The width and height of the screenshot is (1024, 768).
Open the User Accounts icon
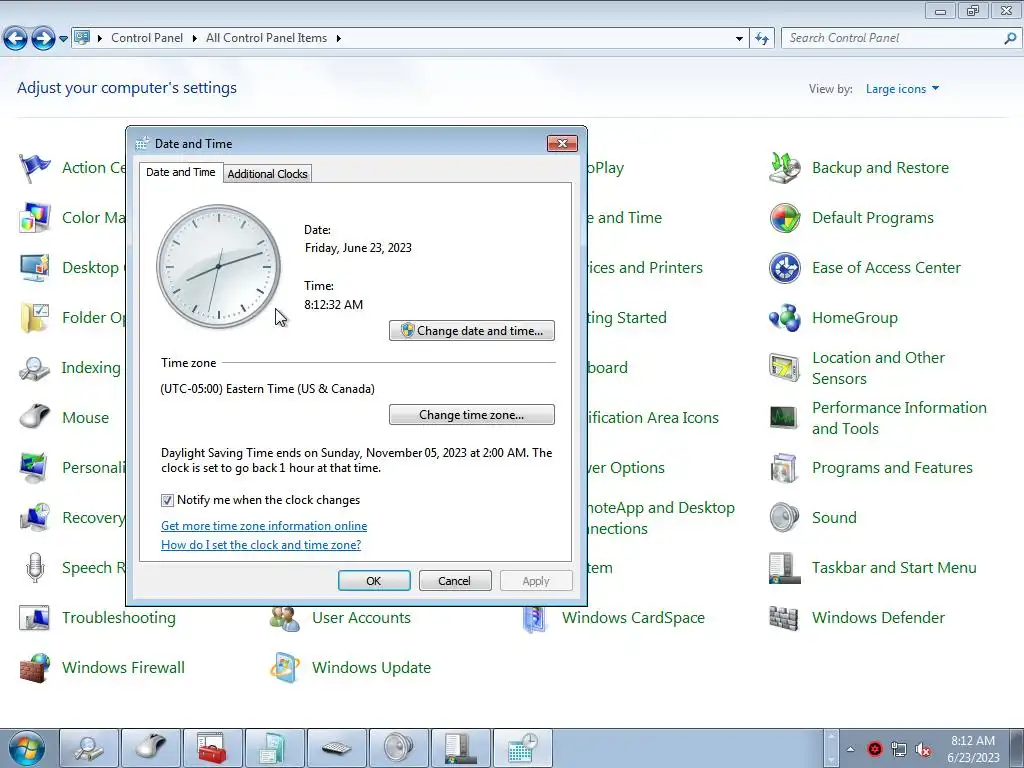click(x=285, y=618)
